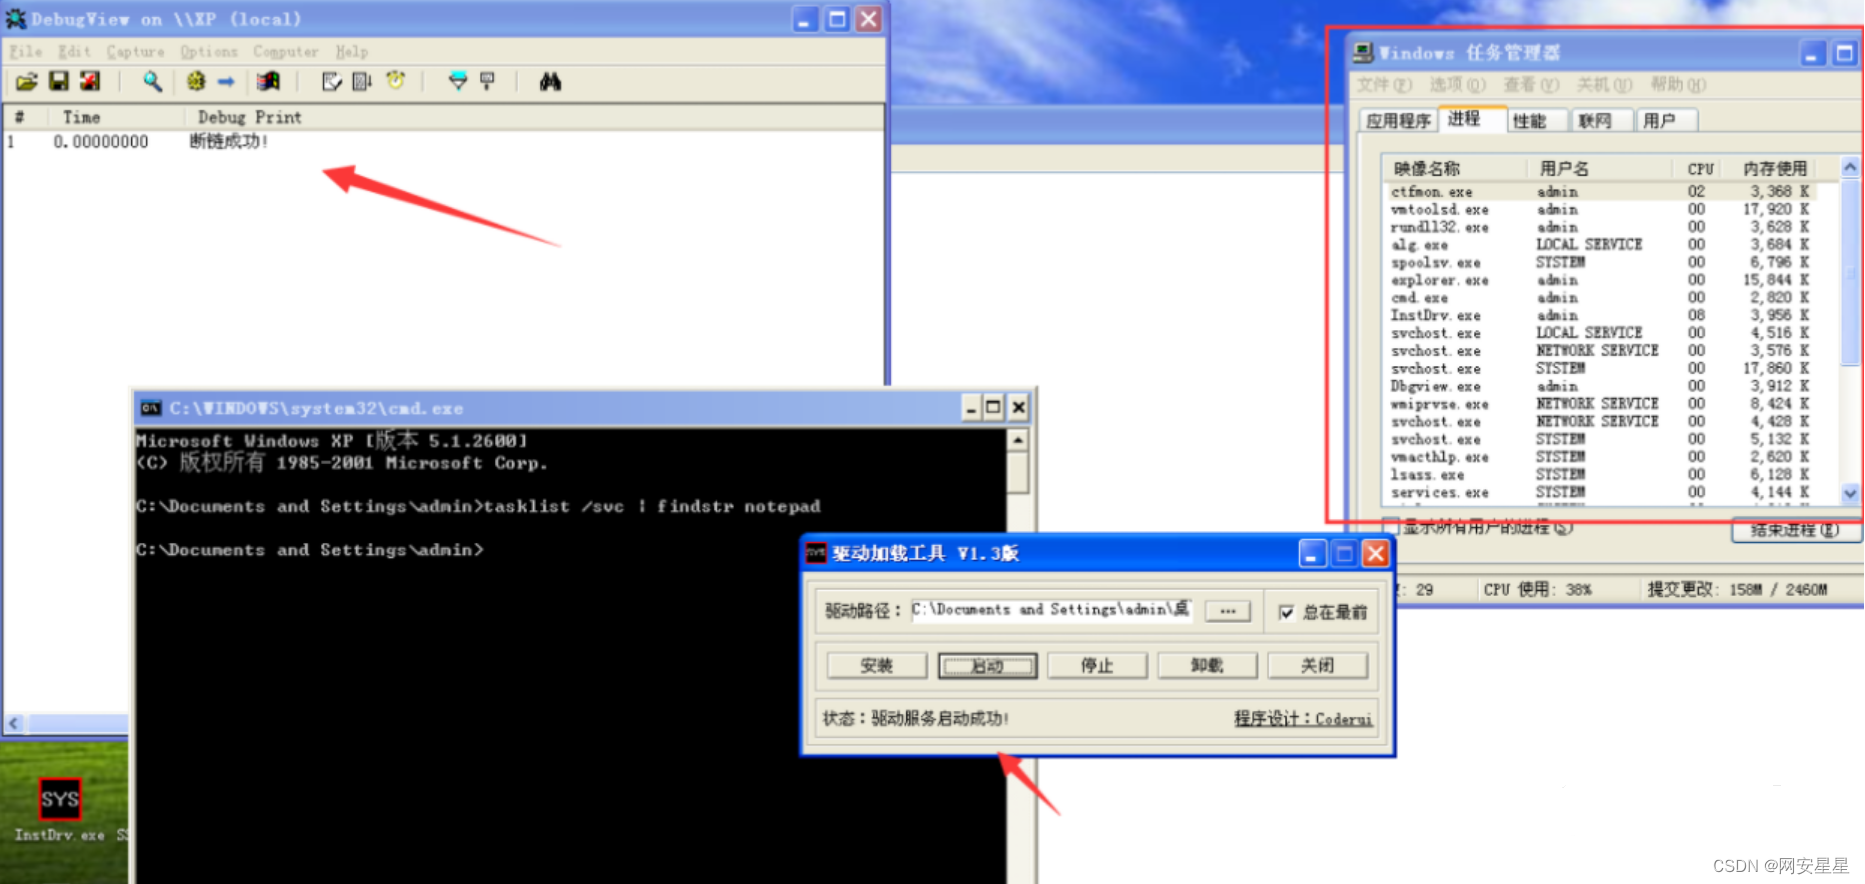This screenshot has width=1865, height=884.
Task: Click scroll-up arrow of Task Manager process list
Action: [1850, 167]
